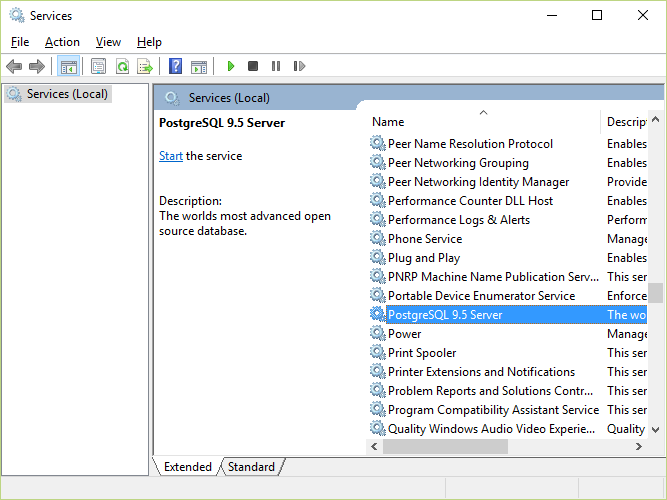Image resolution: width=667 pixels, height=500 pixels.
Task: Select the Peer Name Resolution Protocol row
Action: 508,143
